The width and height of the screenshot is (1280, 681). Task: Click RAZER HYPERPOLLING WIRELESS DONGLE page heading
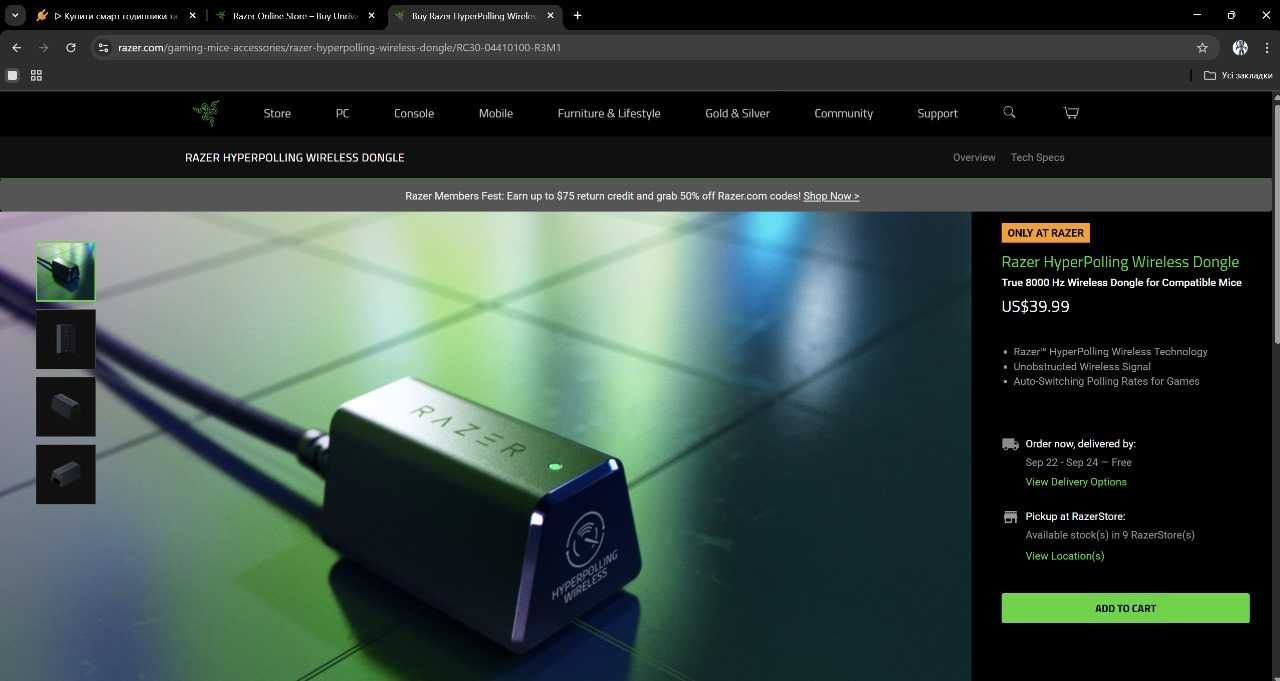click(295, 158)
